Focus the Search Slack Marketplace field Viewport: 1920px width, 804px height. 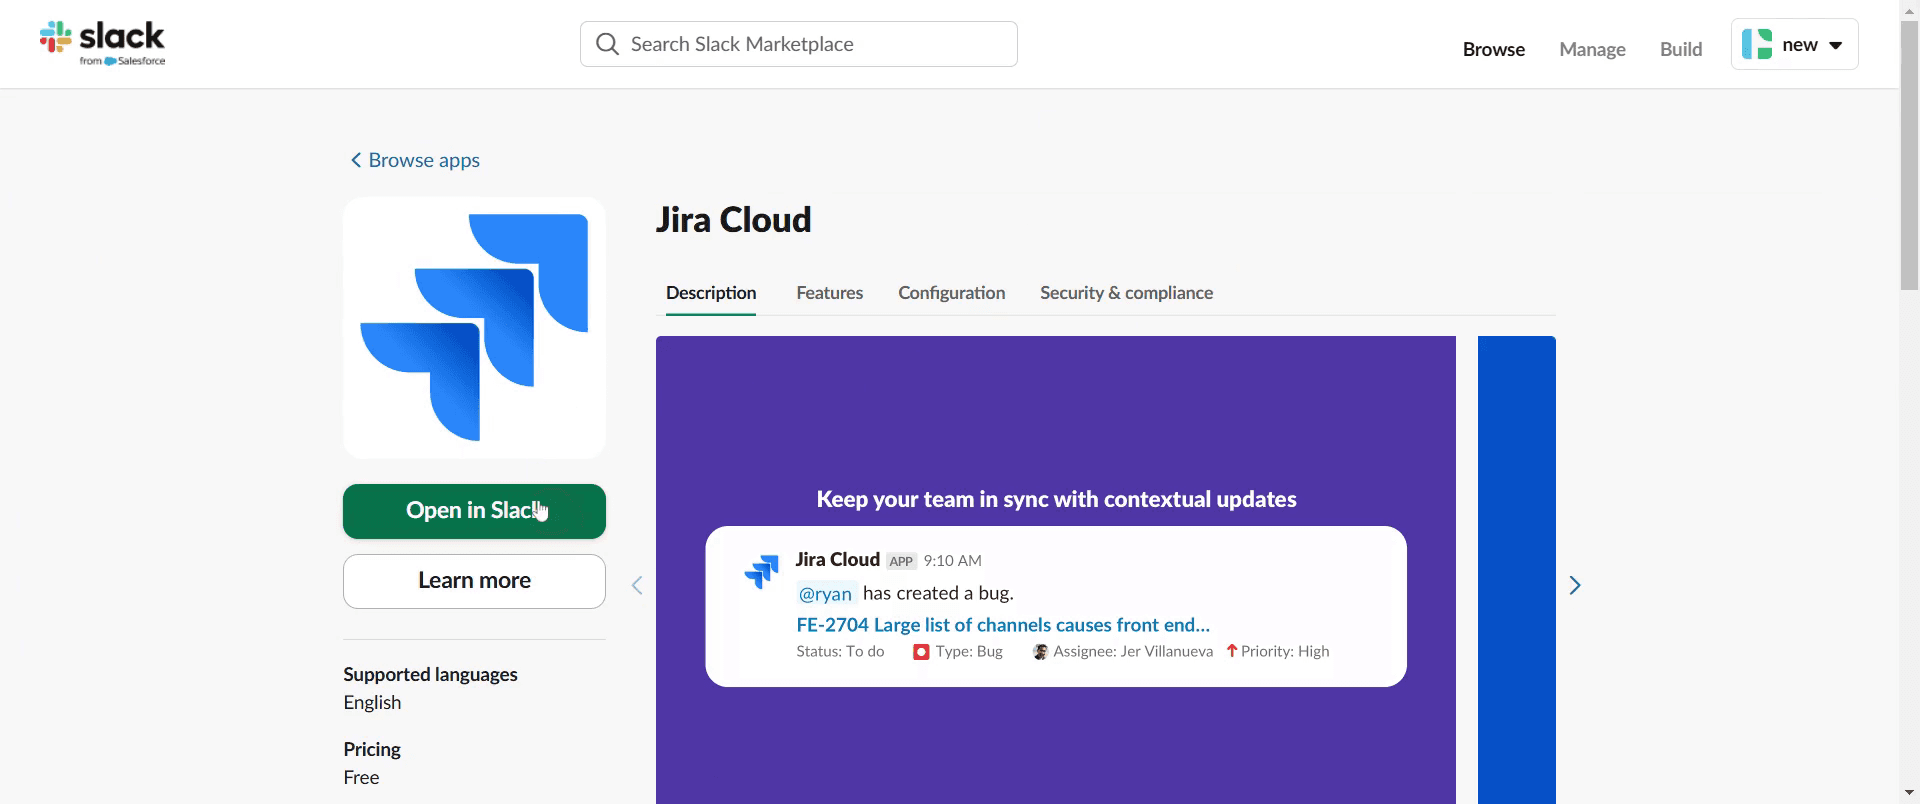tap(799, 44)
